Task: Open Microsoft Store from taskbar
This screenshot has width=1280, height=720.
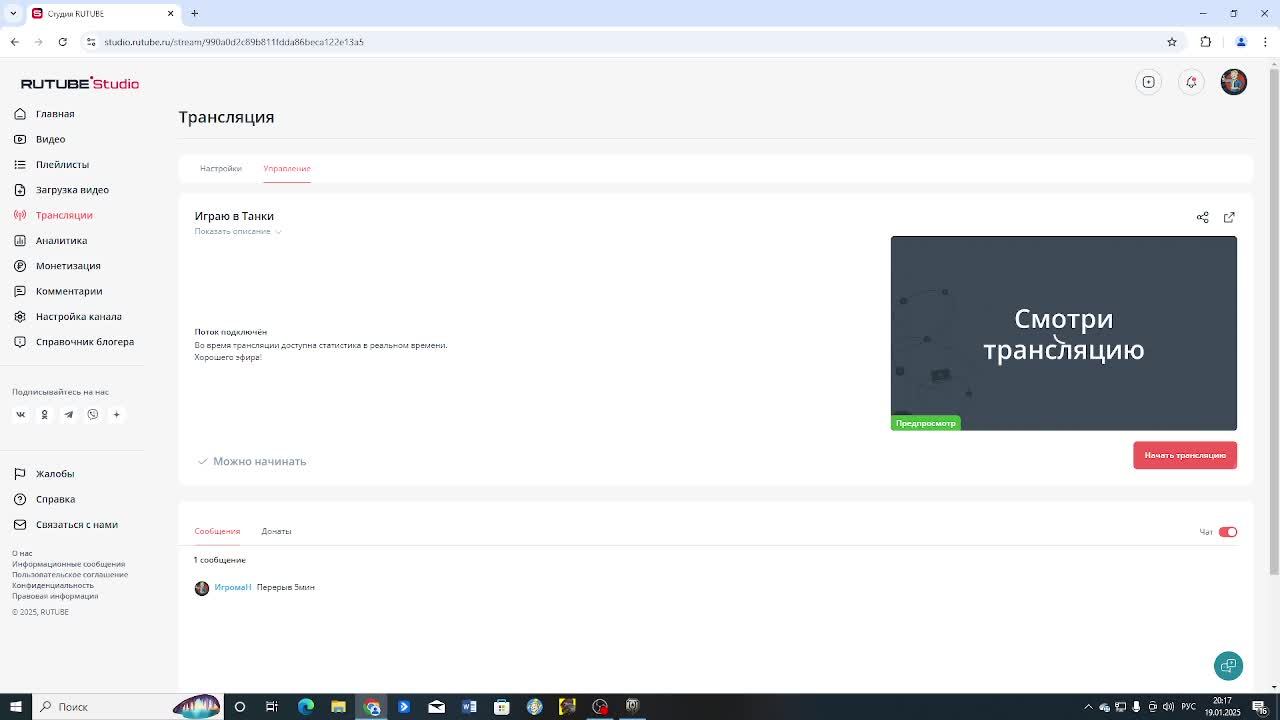Action: (502, 707)
